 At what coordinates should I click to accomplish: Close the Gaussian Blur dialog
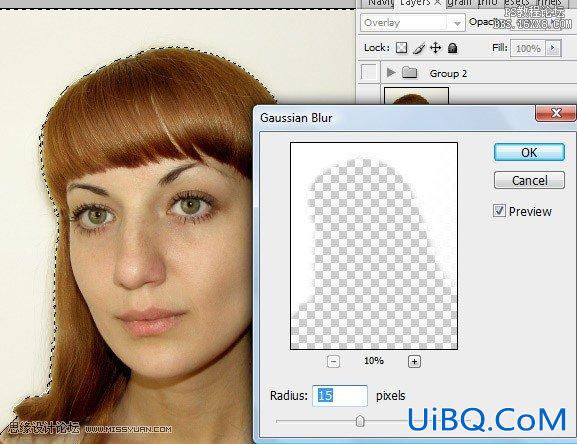pyautogui.click(x=556, y=113)
